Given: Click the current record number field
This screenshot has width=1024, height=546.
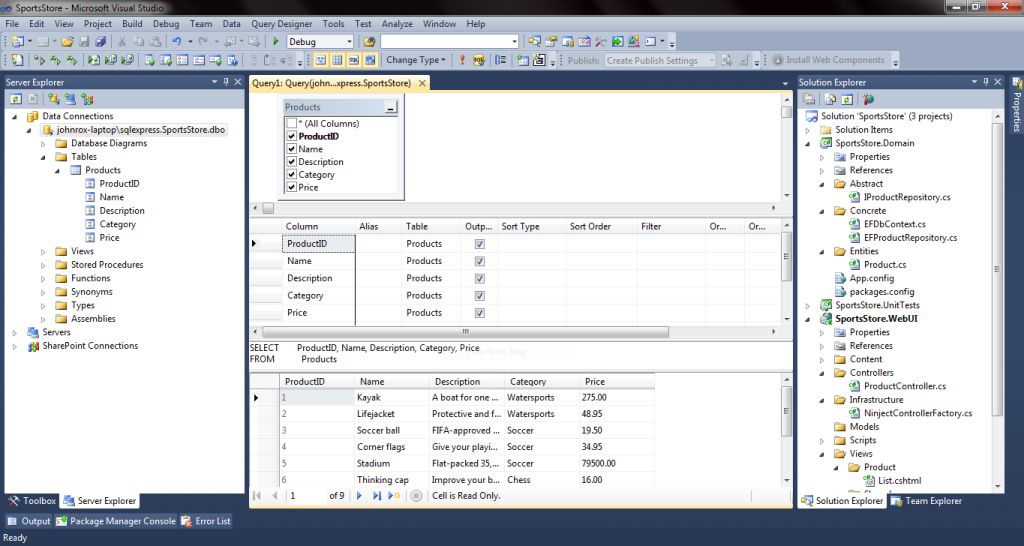Looking at the screenshot, I should 305,496.
